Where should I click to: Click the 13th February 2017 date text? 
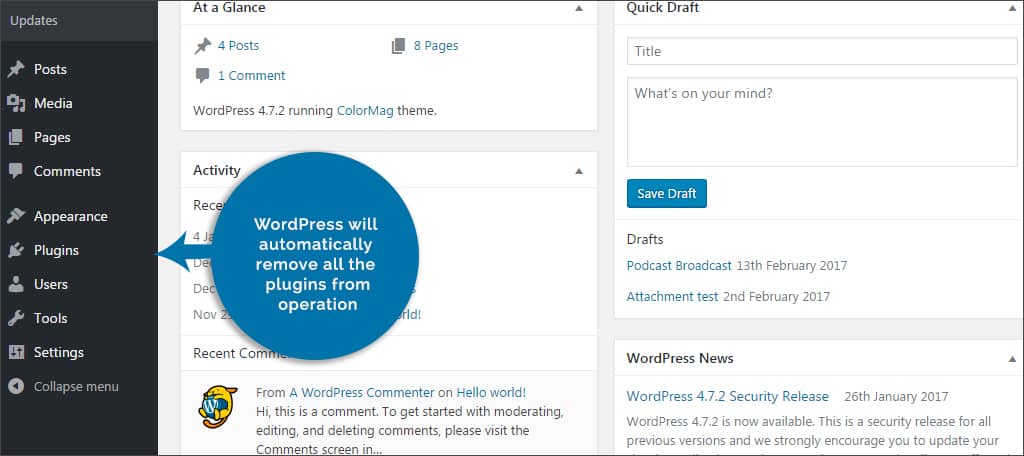click(792, 265)
